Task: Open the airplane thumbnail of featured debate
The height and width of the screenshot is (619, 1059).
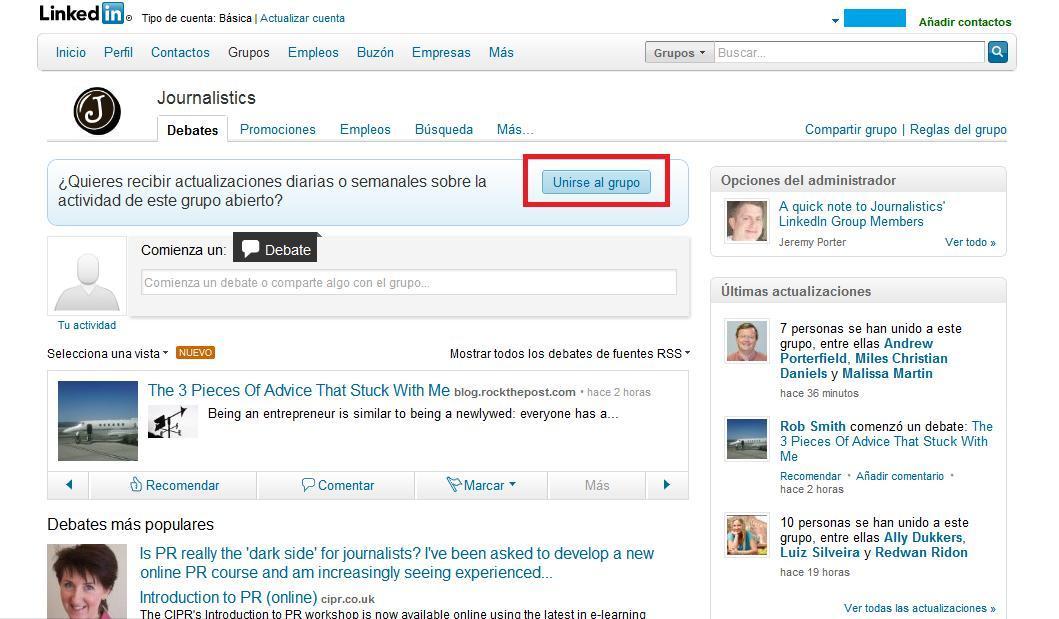Action: (98, 420)
